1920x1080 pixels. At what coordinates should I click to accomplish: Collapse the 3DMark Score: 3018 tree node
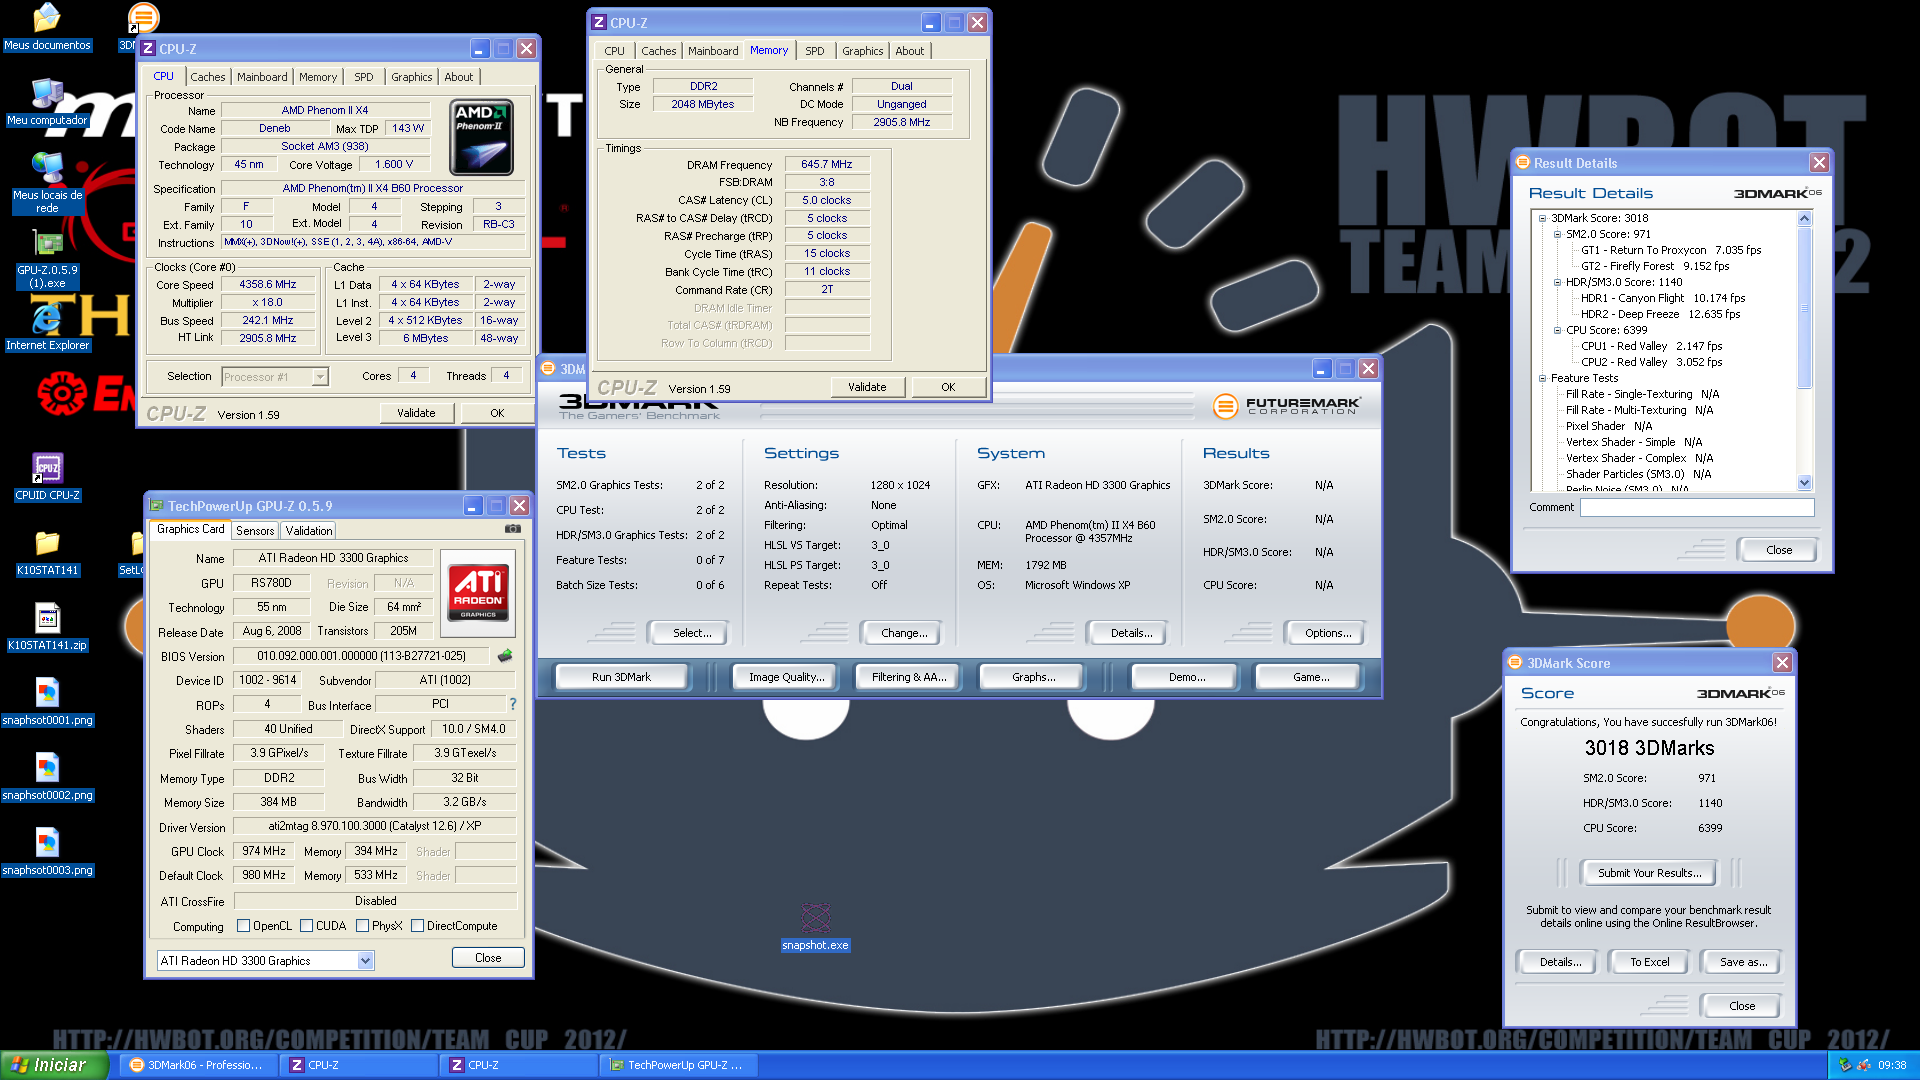pyautogui.click(x=1542, y=218)
